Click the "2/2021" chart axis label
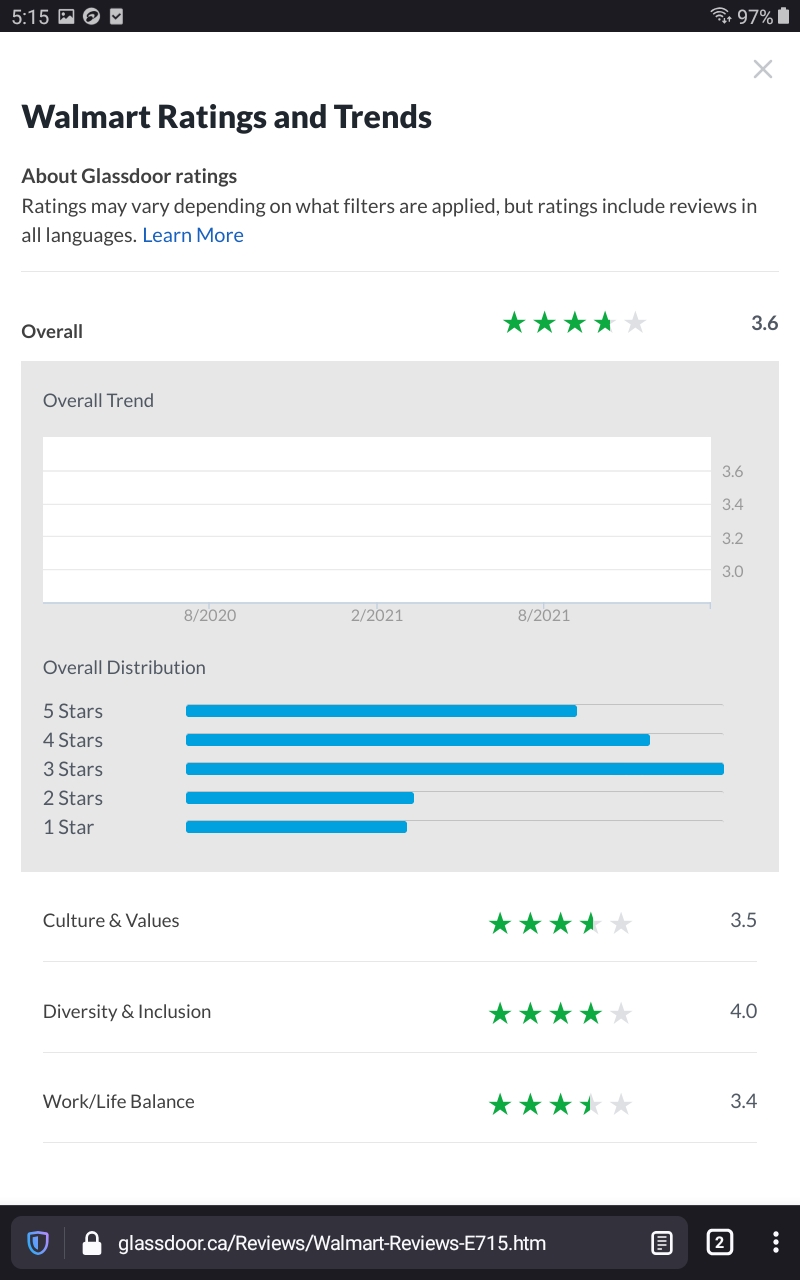 click(x=377, y=615)
